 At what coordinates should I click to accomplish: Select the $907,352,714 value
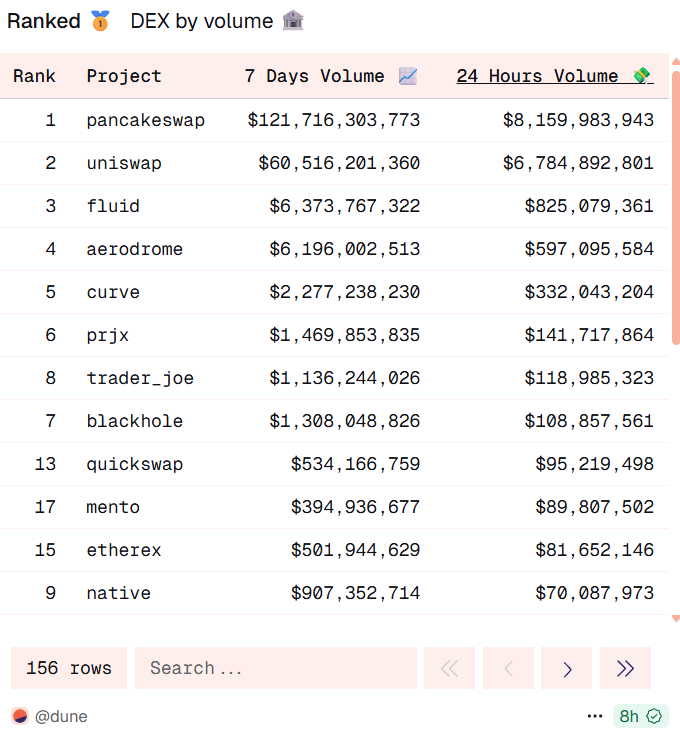tap(355, 593)
